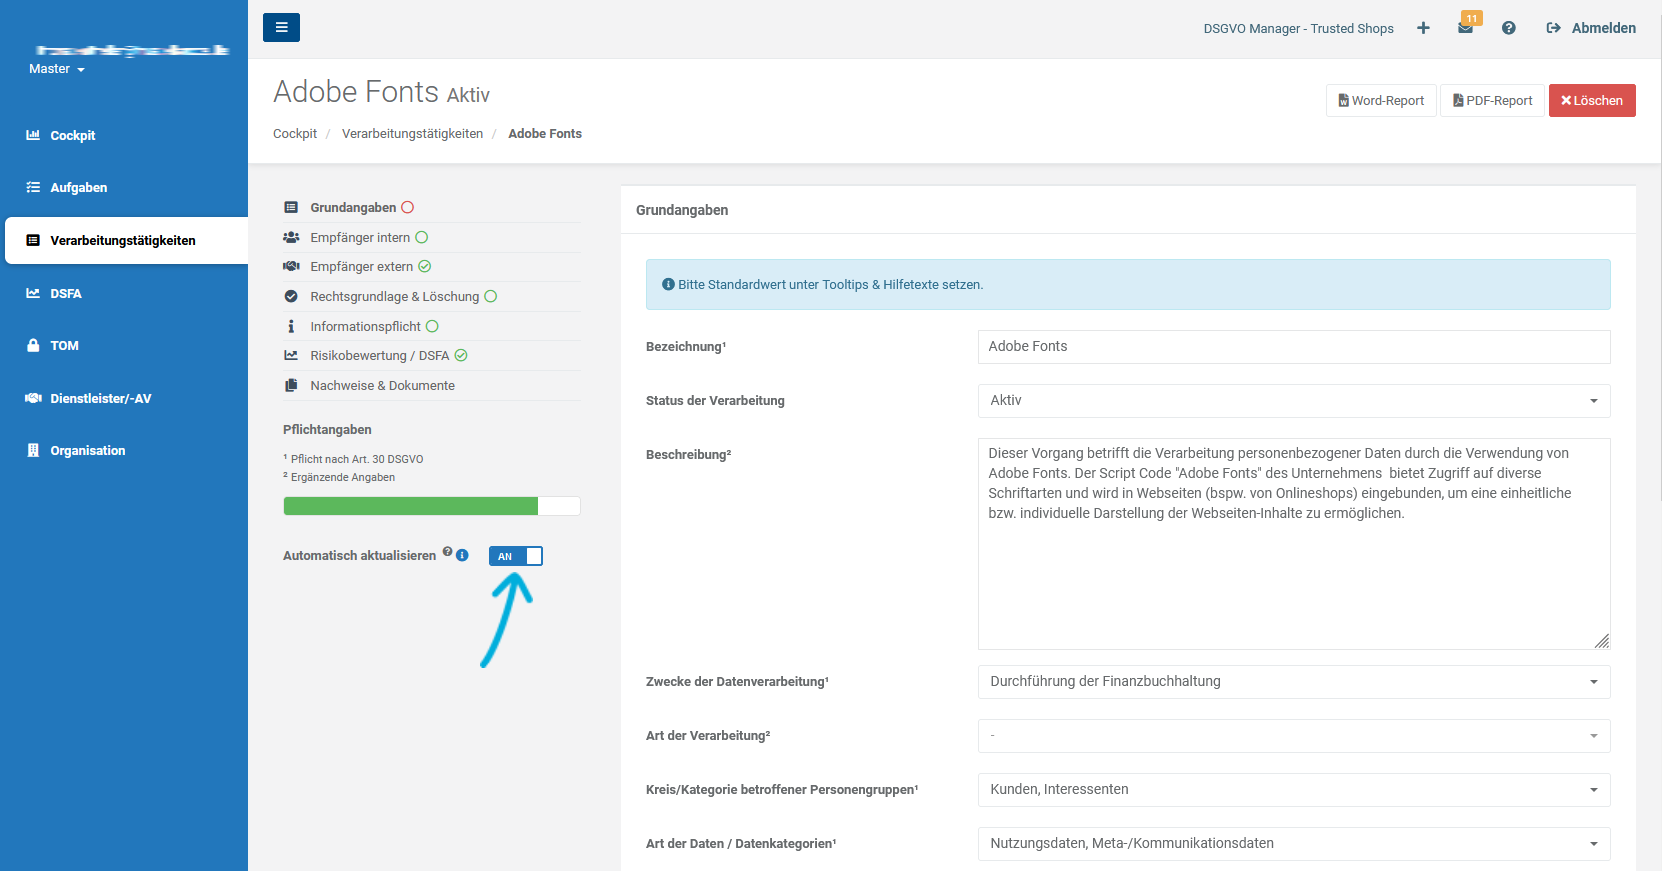Open Zwecke der Datenverarbeitung dropdown
The width and height of the screenshot is (1662, 871).
pos(1294,681)
